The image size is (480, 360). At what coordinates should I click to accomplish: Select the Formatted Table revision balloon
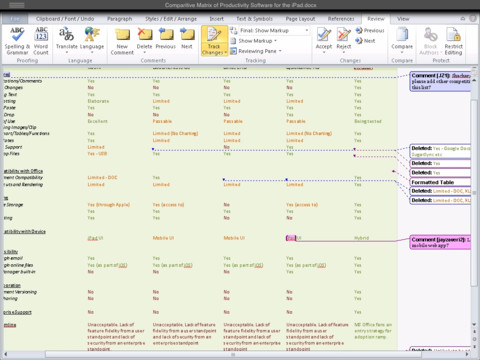point(440,182)
